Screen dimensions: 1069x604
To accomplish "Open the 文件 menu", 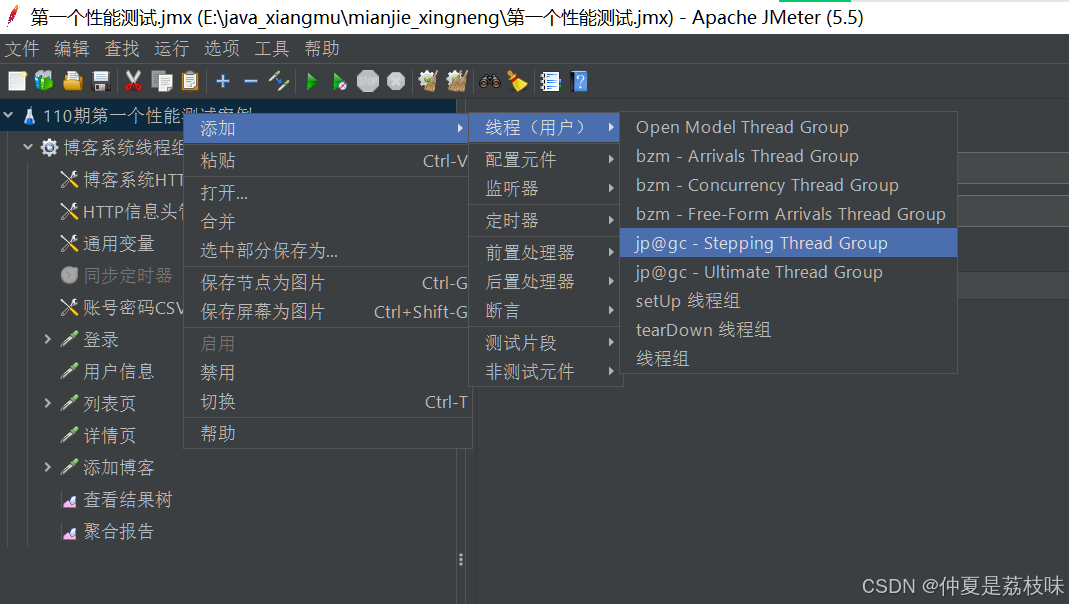I will pos(22,49).
